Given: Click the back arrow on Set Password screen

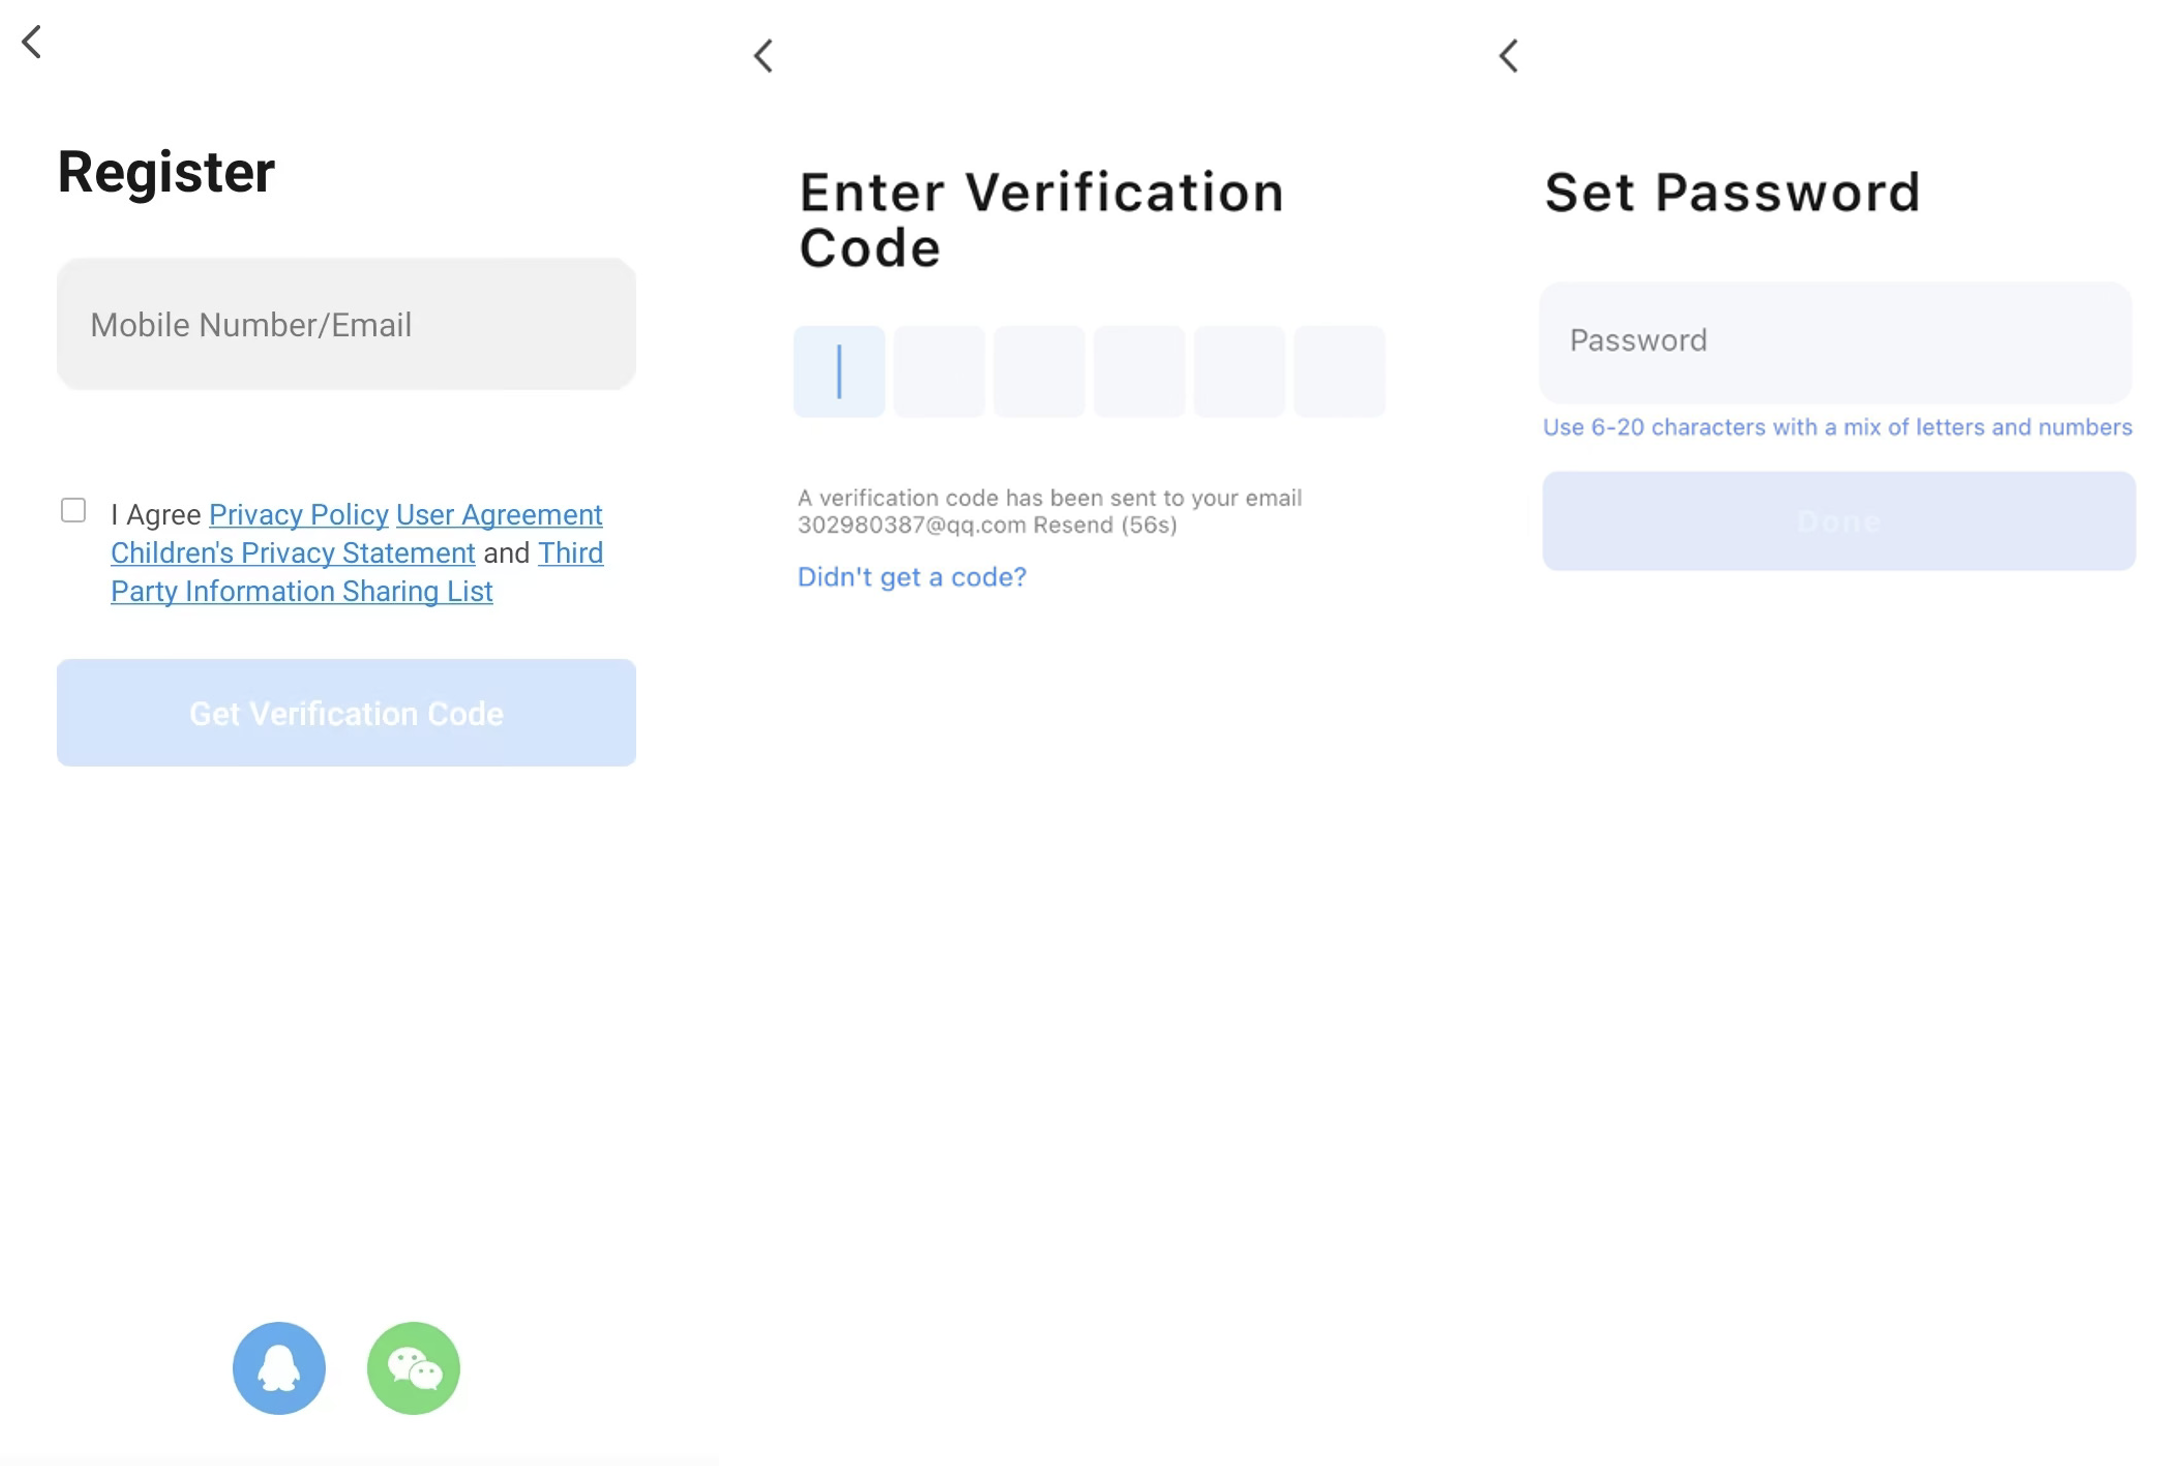Looking at the screenshot, I should [x=1505, y=54].
